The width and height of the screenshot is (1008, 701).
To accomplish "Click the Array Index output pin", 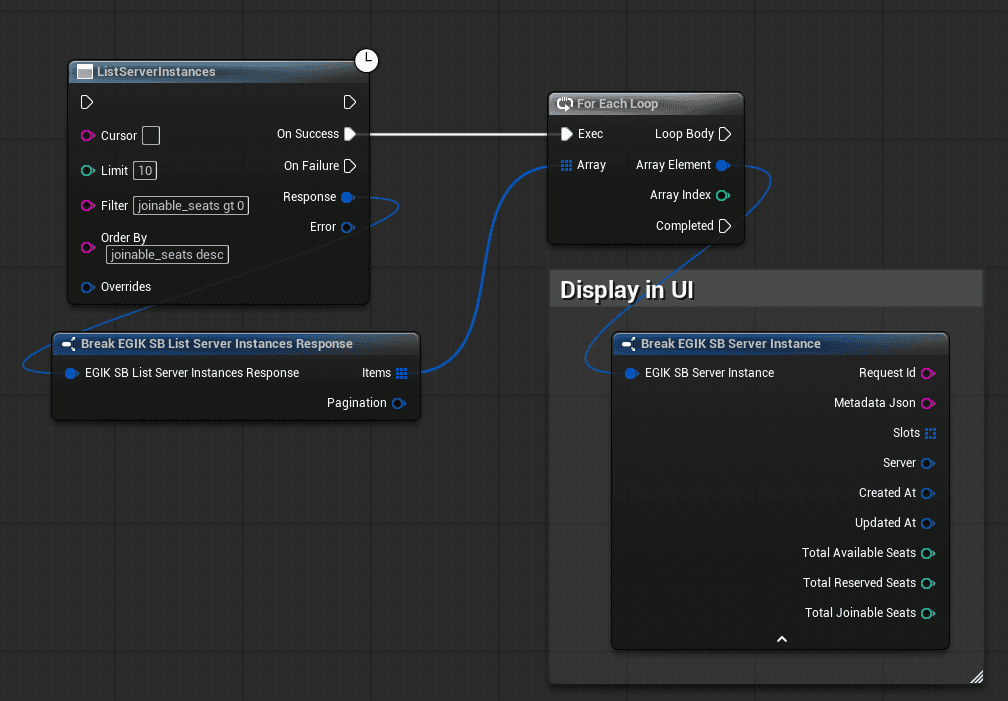I will click(x=722, y=195).
